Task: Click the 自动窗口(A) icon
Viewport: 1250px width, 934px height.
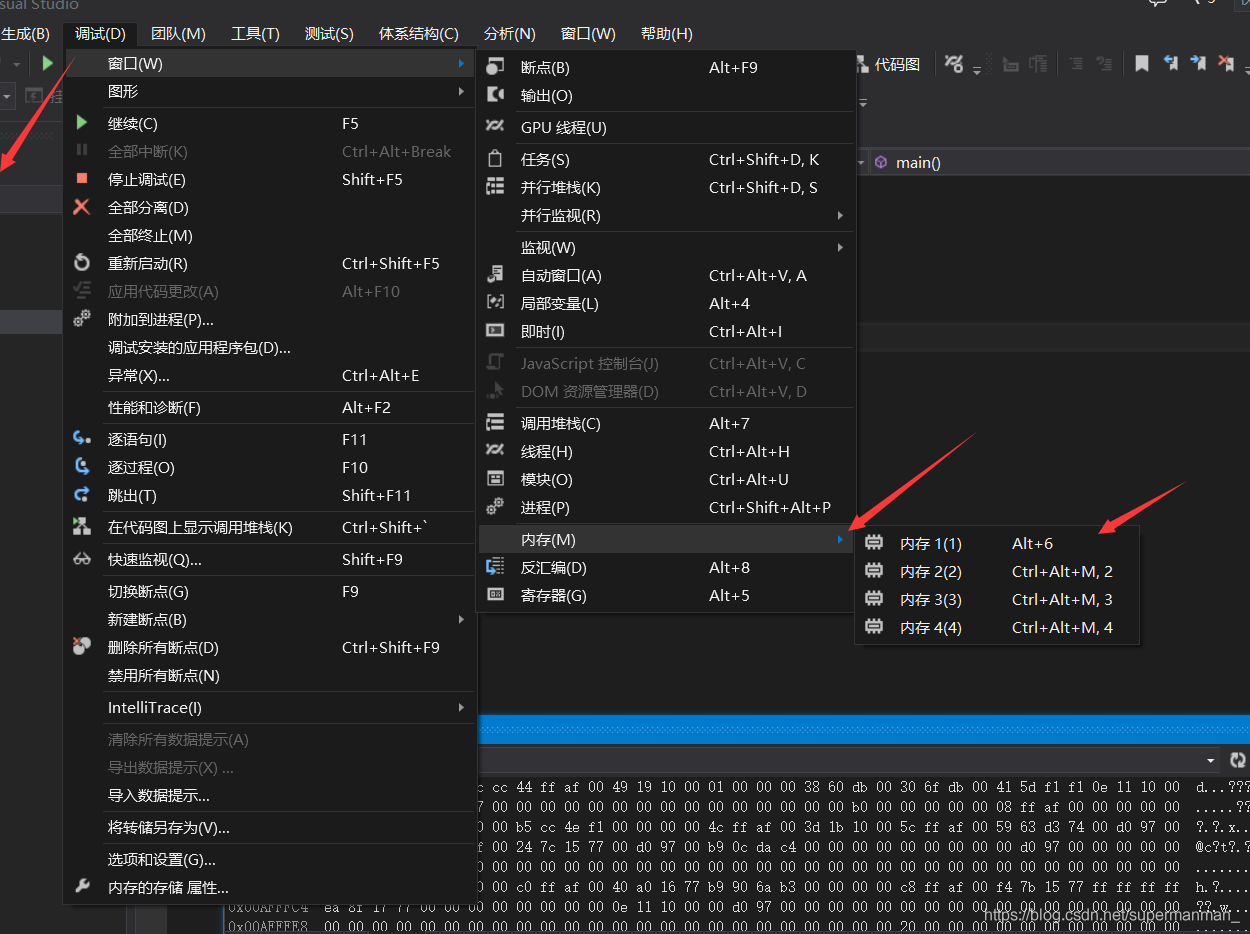Action: coord(495,275)
